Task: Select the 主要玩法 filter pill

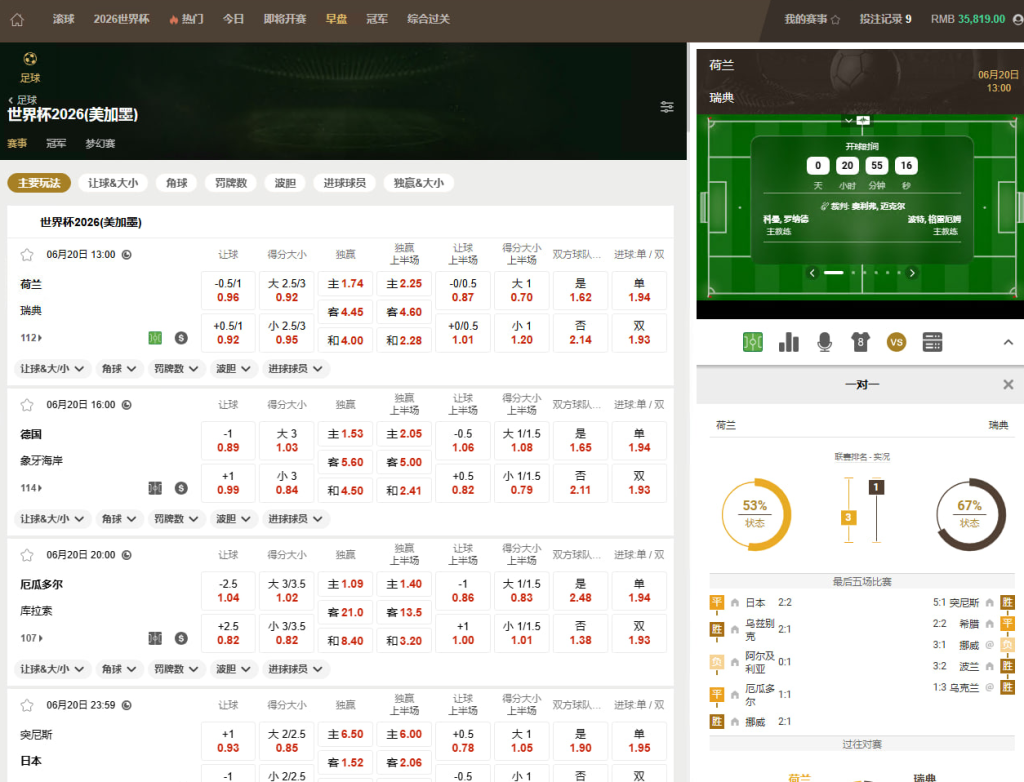Action: coord(39,183)
